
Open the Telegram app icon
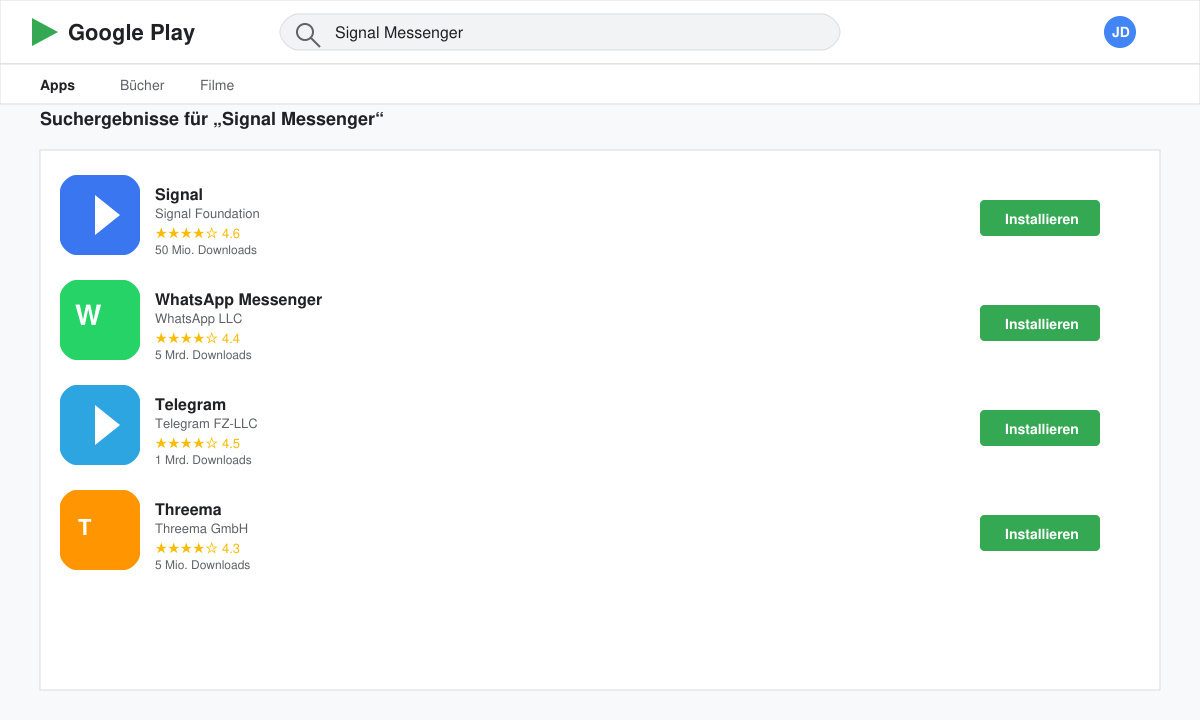point(100,425)
